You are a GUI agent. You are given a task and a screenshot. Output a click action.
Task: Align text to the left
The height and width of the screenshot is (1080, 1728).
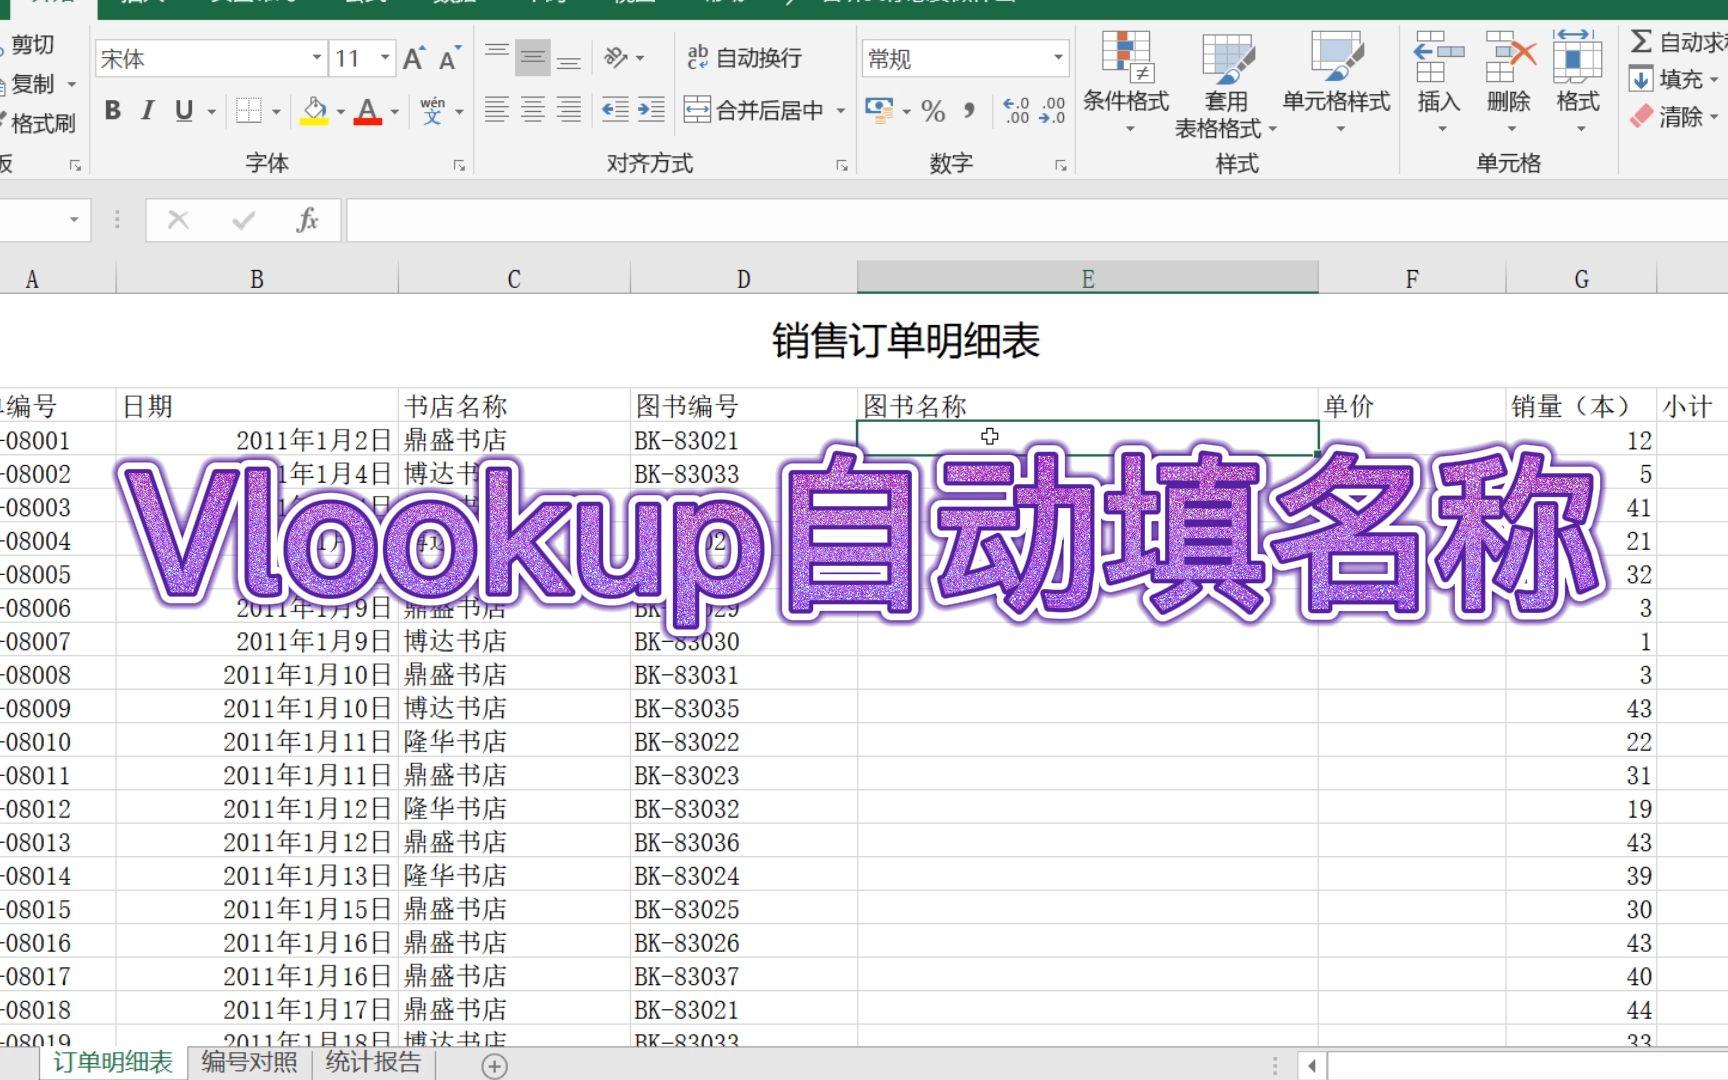tap(497, 110)
